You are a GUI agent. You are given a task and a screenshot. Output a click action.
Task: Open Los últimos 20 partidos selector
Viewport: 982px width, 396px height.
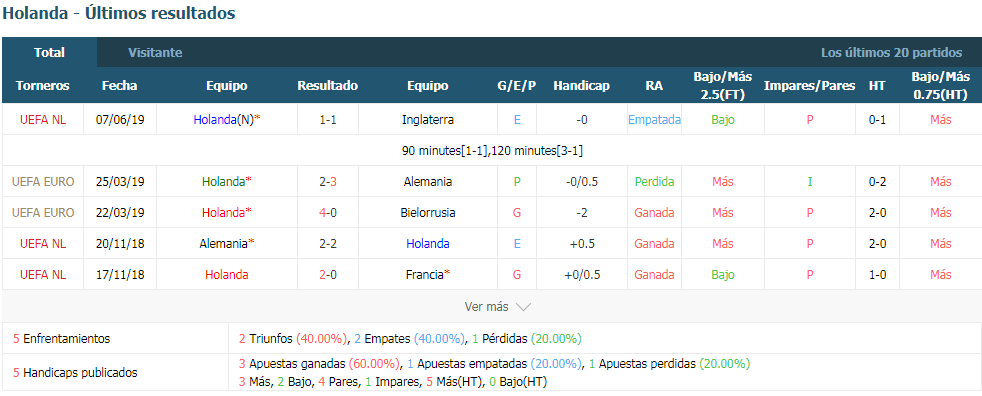tap(891, 53)
